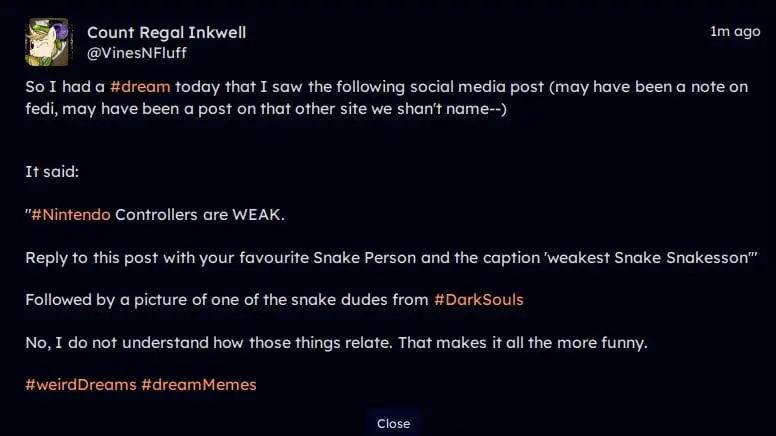Browse the #DarkSouls hashtag
The width and height of the screenshot is (776, 436).
(479, 300)
